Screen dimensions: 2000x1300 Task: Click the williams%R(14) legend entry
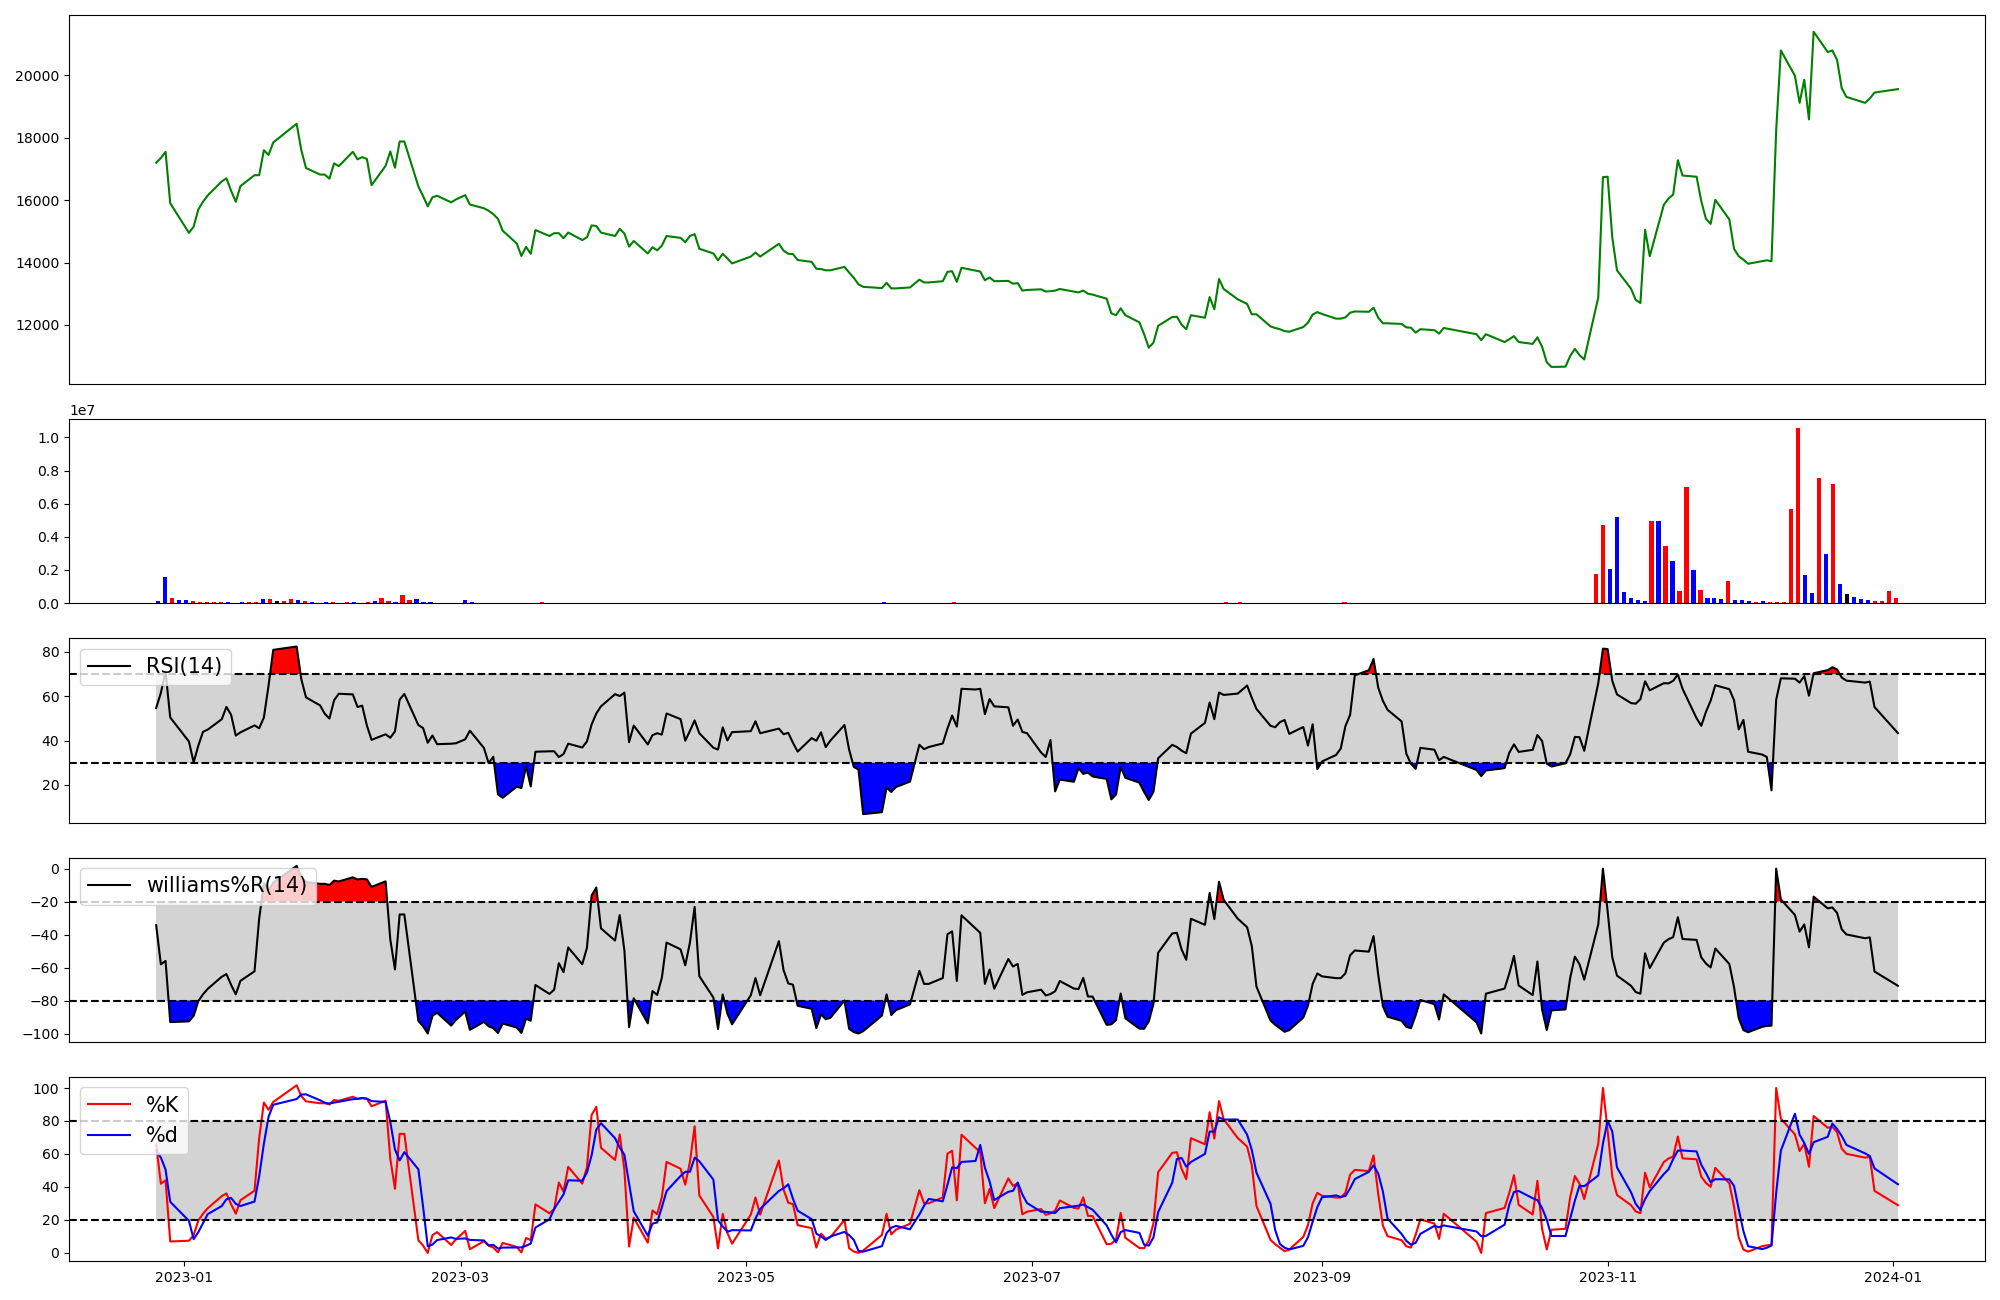click(x=226, y=885)
